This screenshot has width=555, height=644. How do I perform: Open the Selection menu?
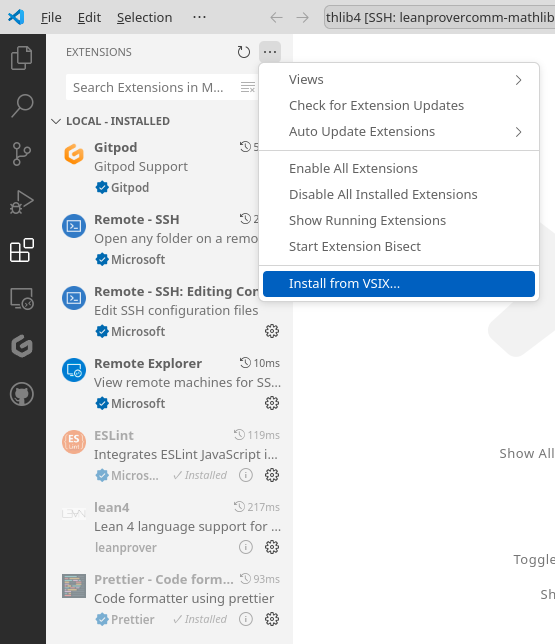[144, 18]
